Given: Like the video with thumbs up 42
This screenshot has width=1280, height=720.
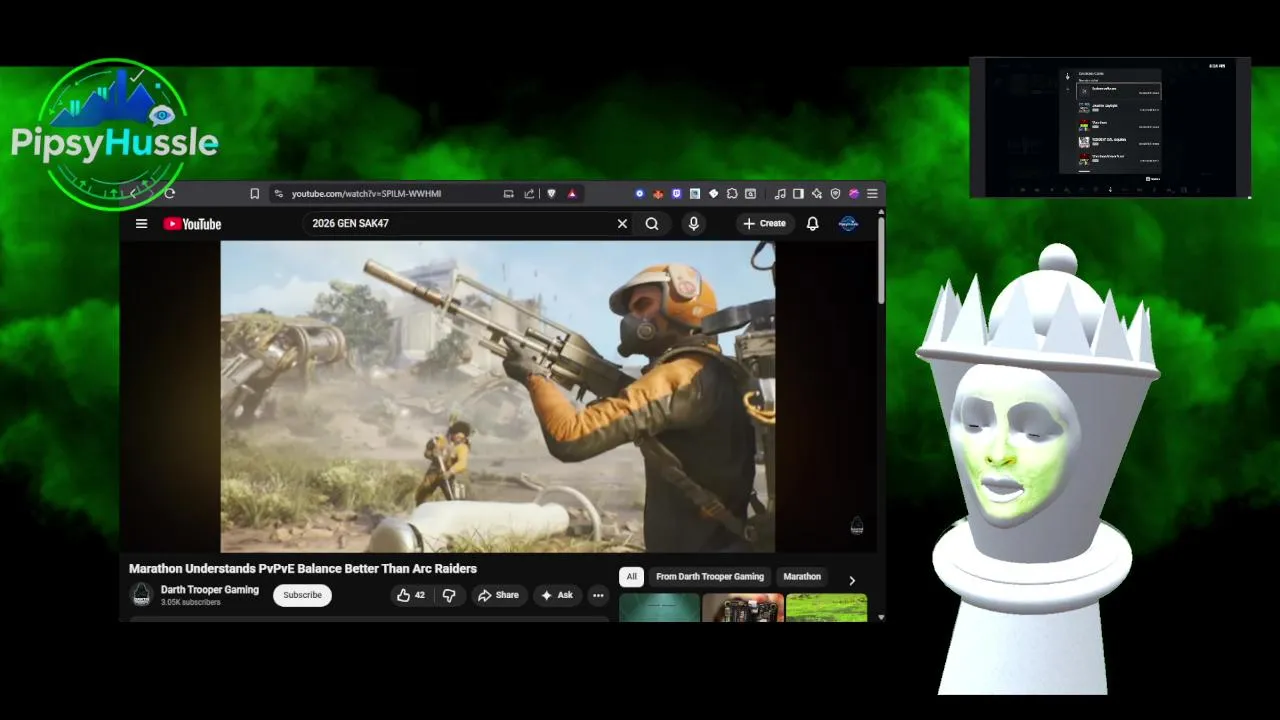Looking at the screenshot, I should (x=411, y=595).
